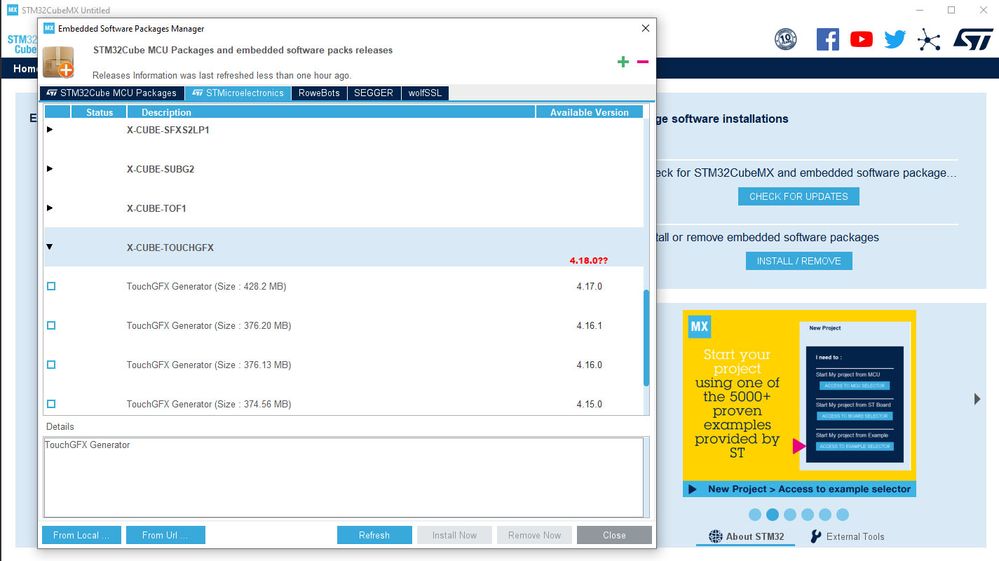This screenshot has width=999, height=561.
Task: Open the Facebook icon in the header
Action: (828, 39)
